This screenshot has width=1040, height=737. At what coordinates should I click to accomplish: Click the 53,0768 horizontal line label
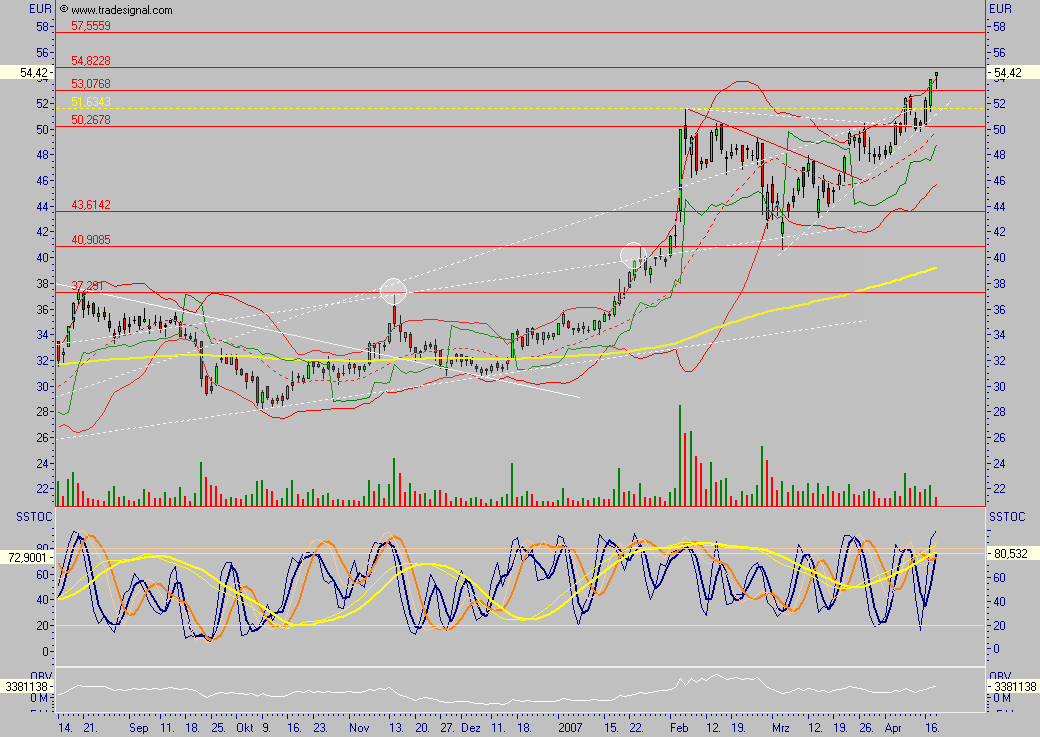pyautogui.click(x=91, y=84)
